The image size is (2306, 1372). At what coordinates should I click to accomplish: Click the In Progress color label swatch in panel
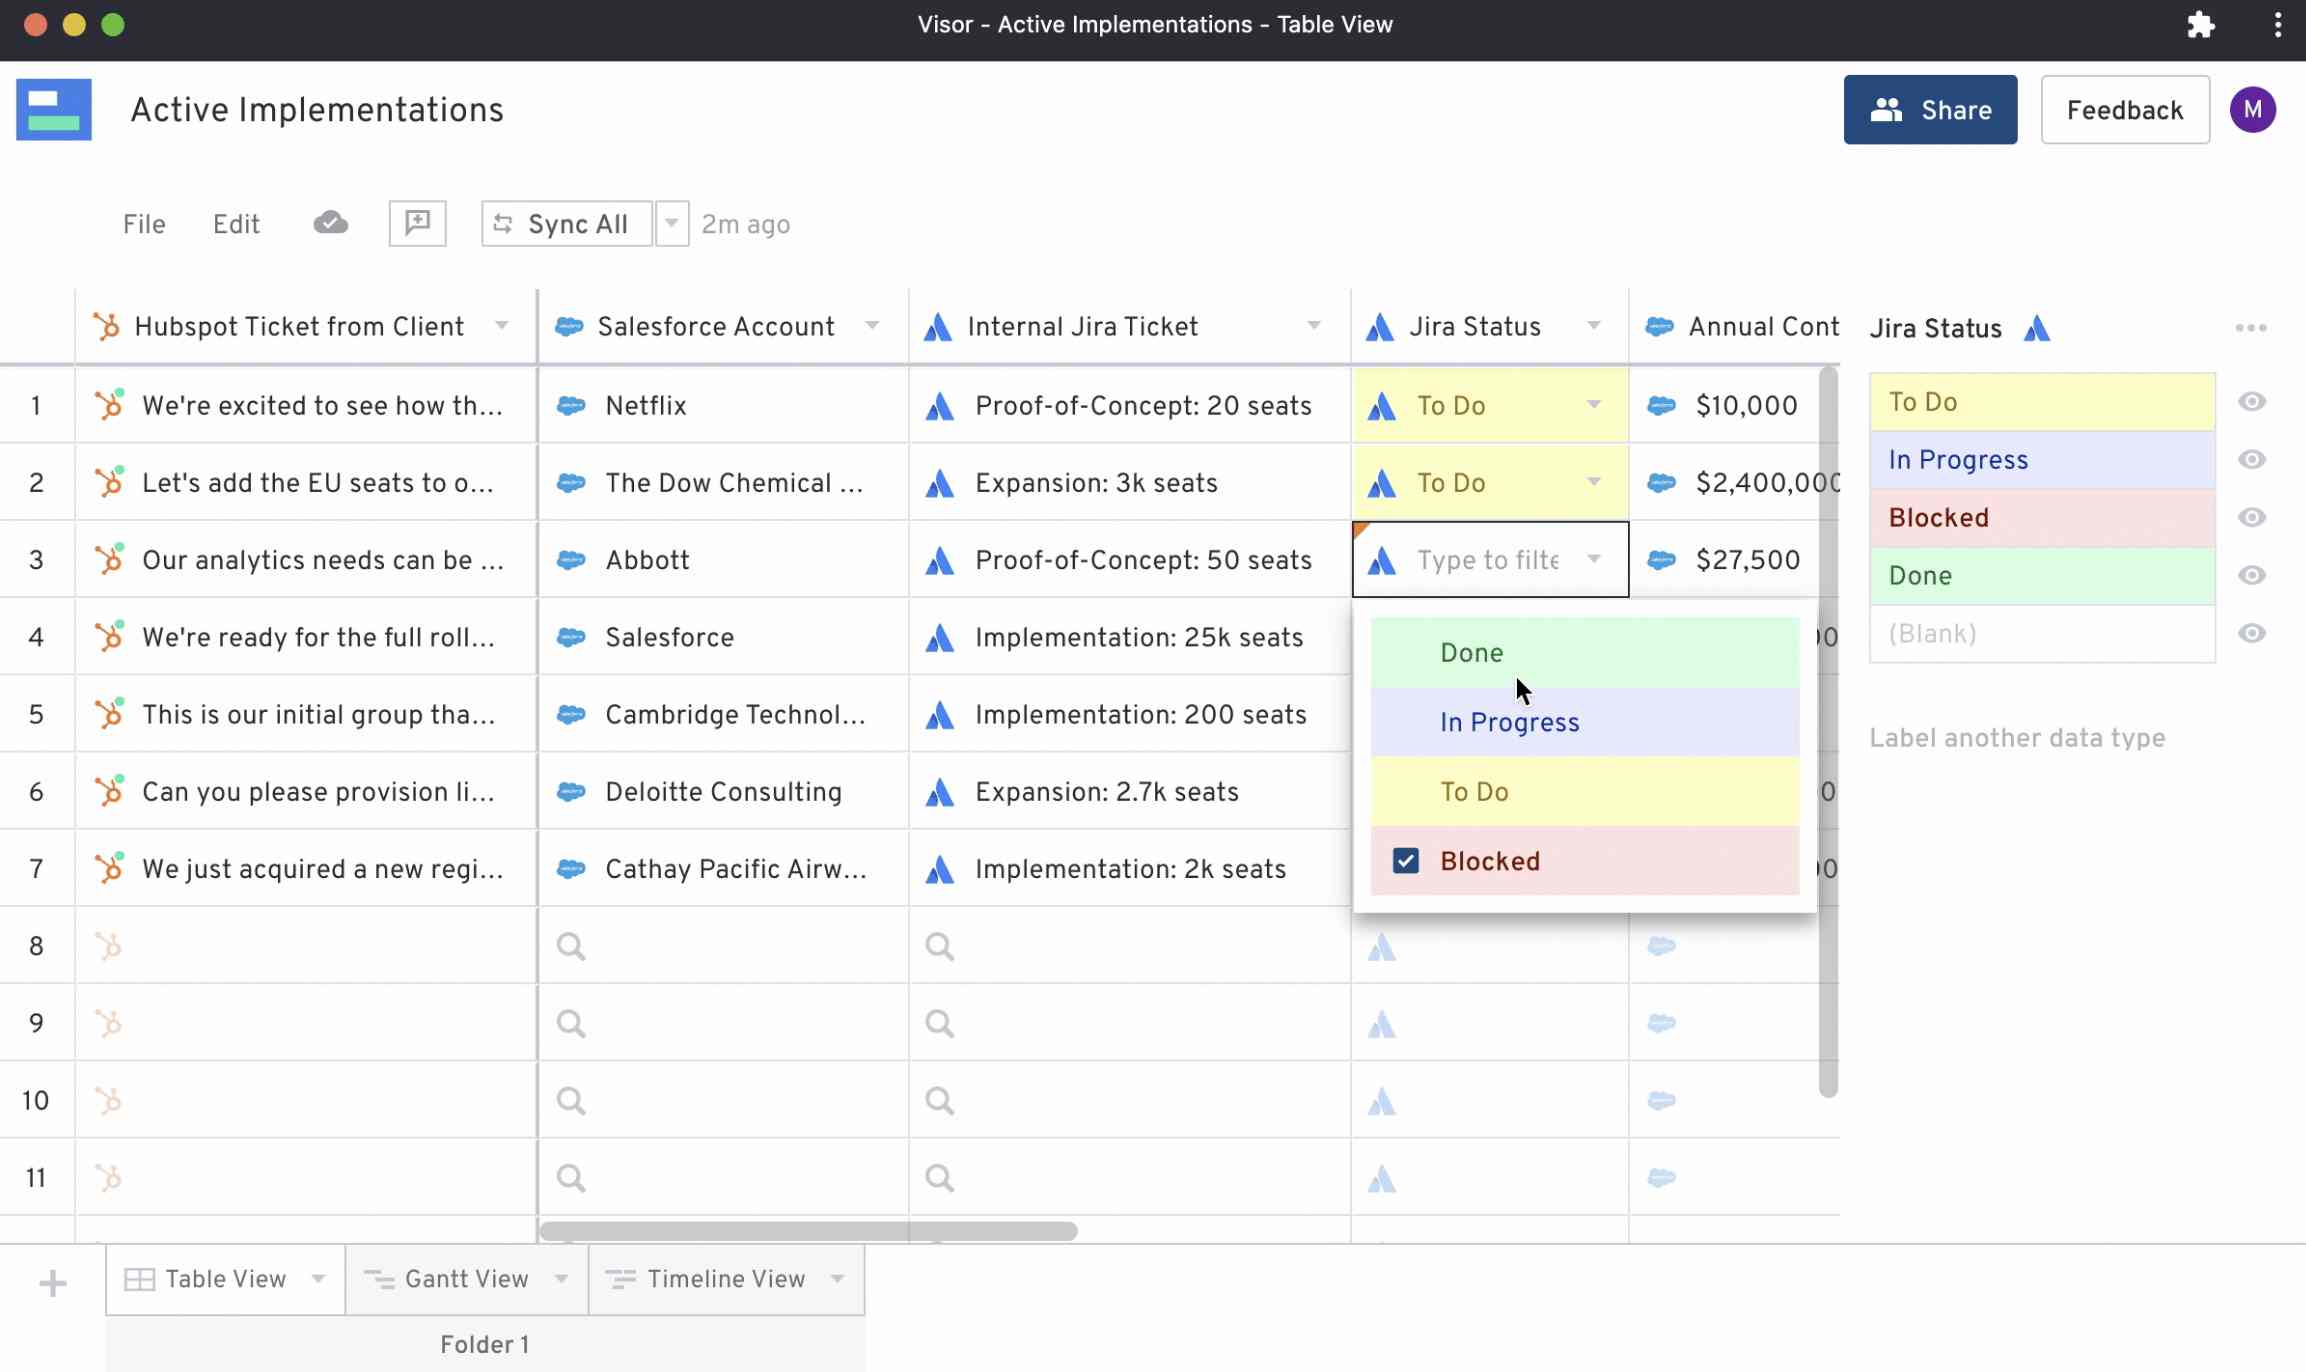click(x=2042, y=460)
